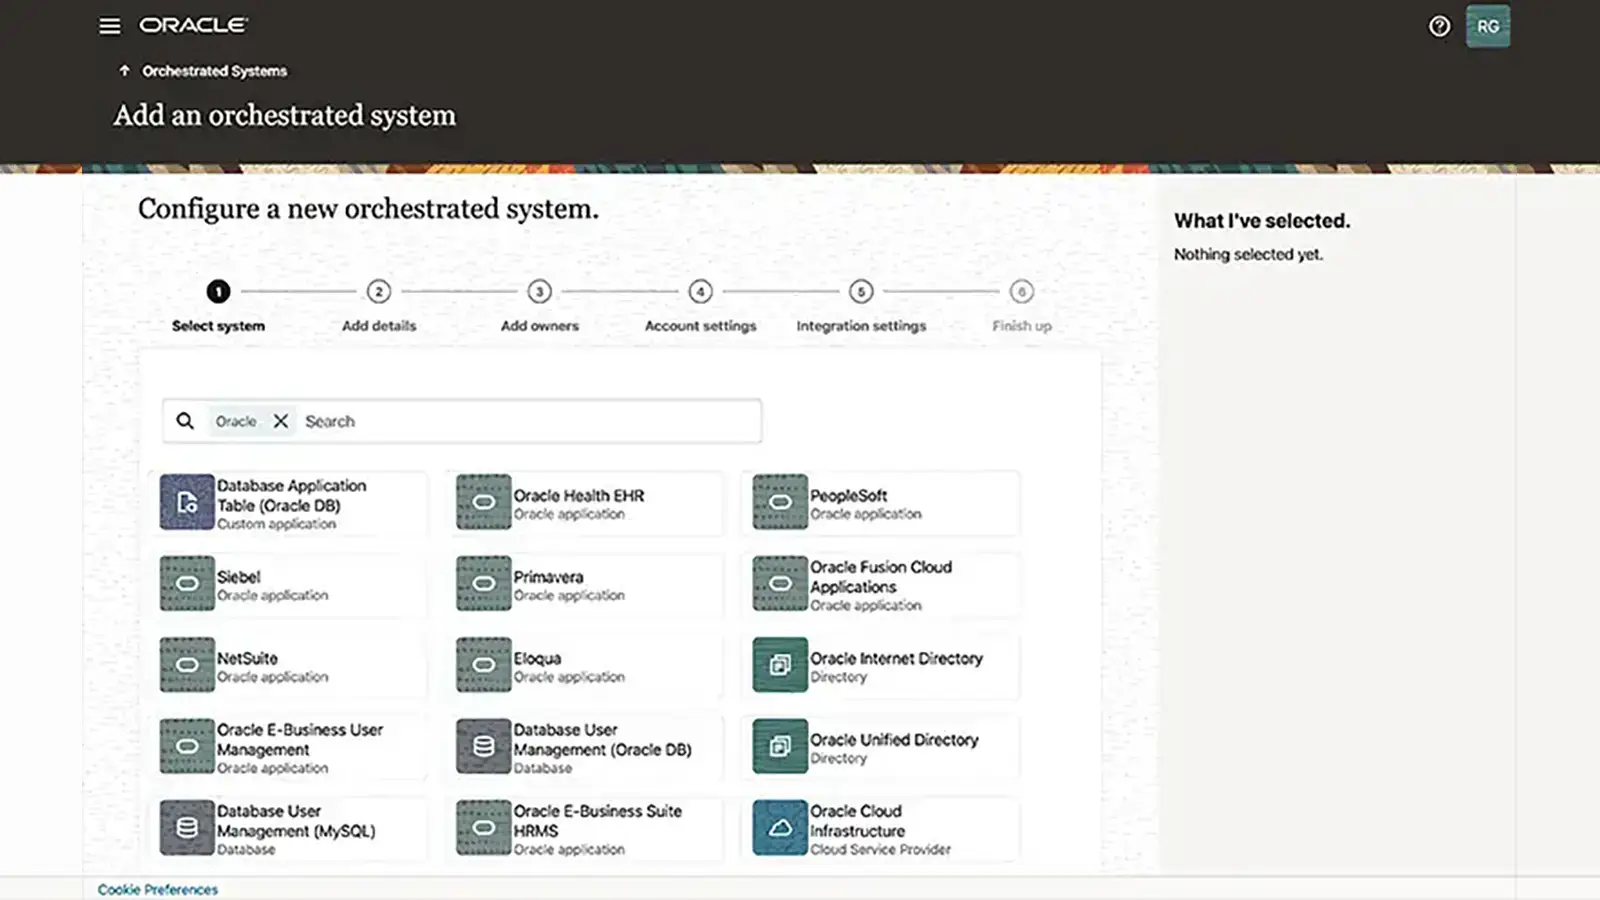The width and height of the screenshot is (1600, 900).
Task: Choose the Oracle Fusion Cloud Applications title
Action: point(881,577)
